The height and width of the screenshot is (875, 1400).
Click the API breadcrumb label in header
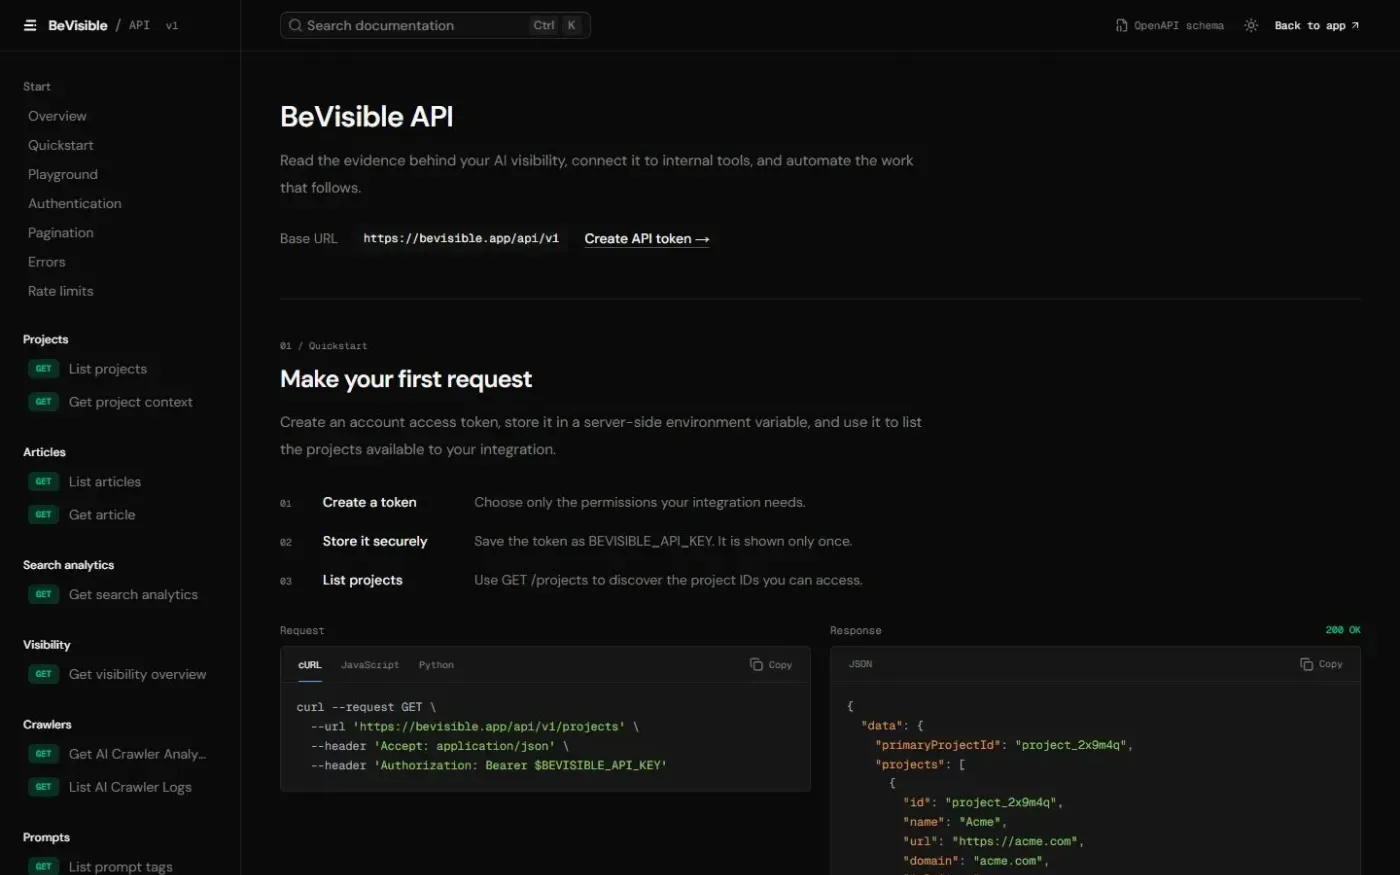pos(140,25)
